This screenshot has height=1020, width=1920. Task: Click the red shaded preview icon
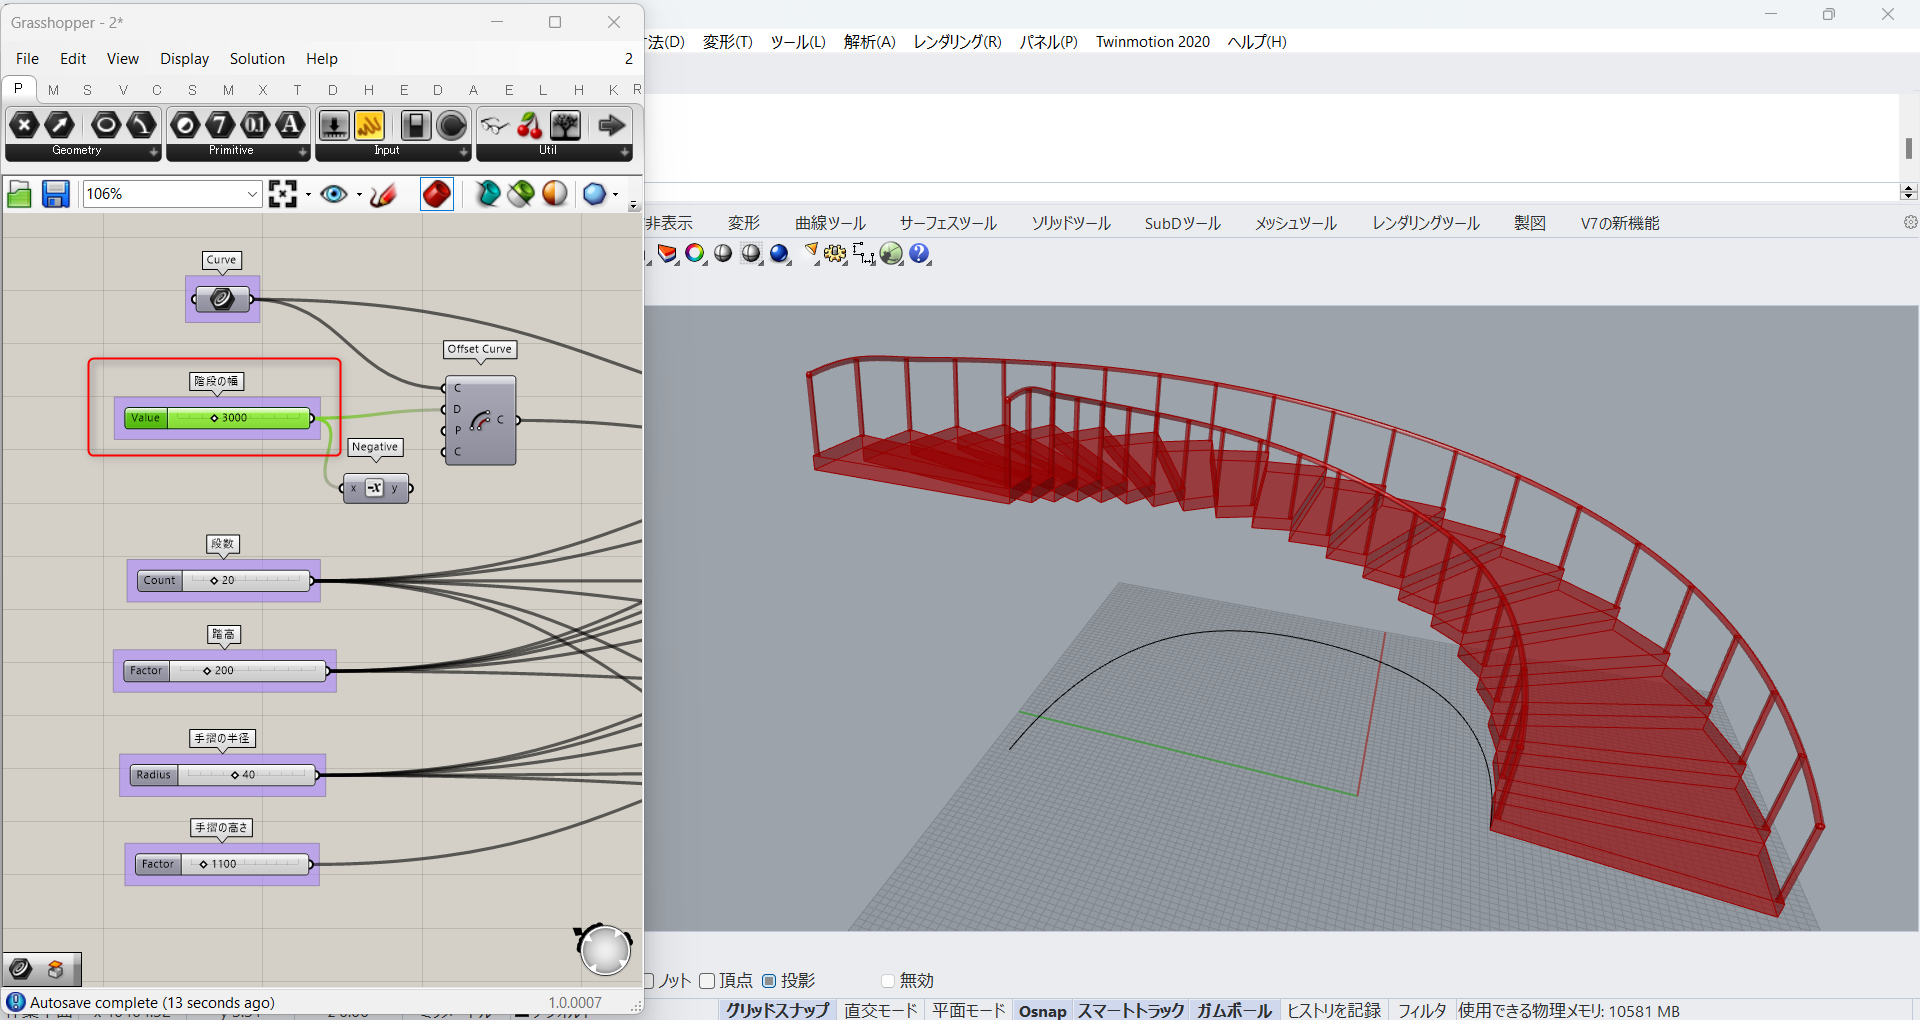pyautogui.click(x=437, y=194)
